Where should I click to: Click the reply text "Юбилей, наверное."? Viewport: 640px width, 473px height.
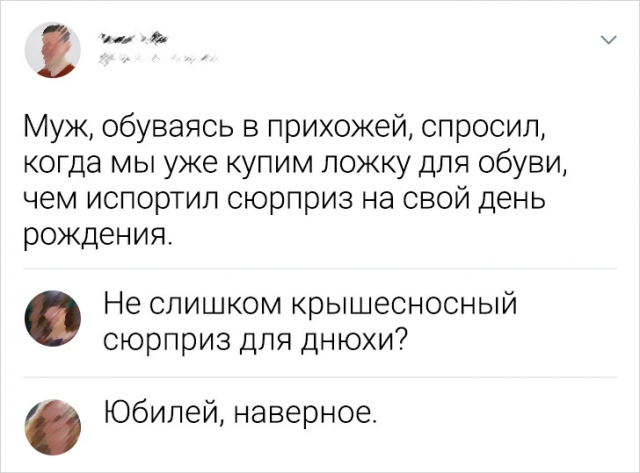[x=241, y=412]
